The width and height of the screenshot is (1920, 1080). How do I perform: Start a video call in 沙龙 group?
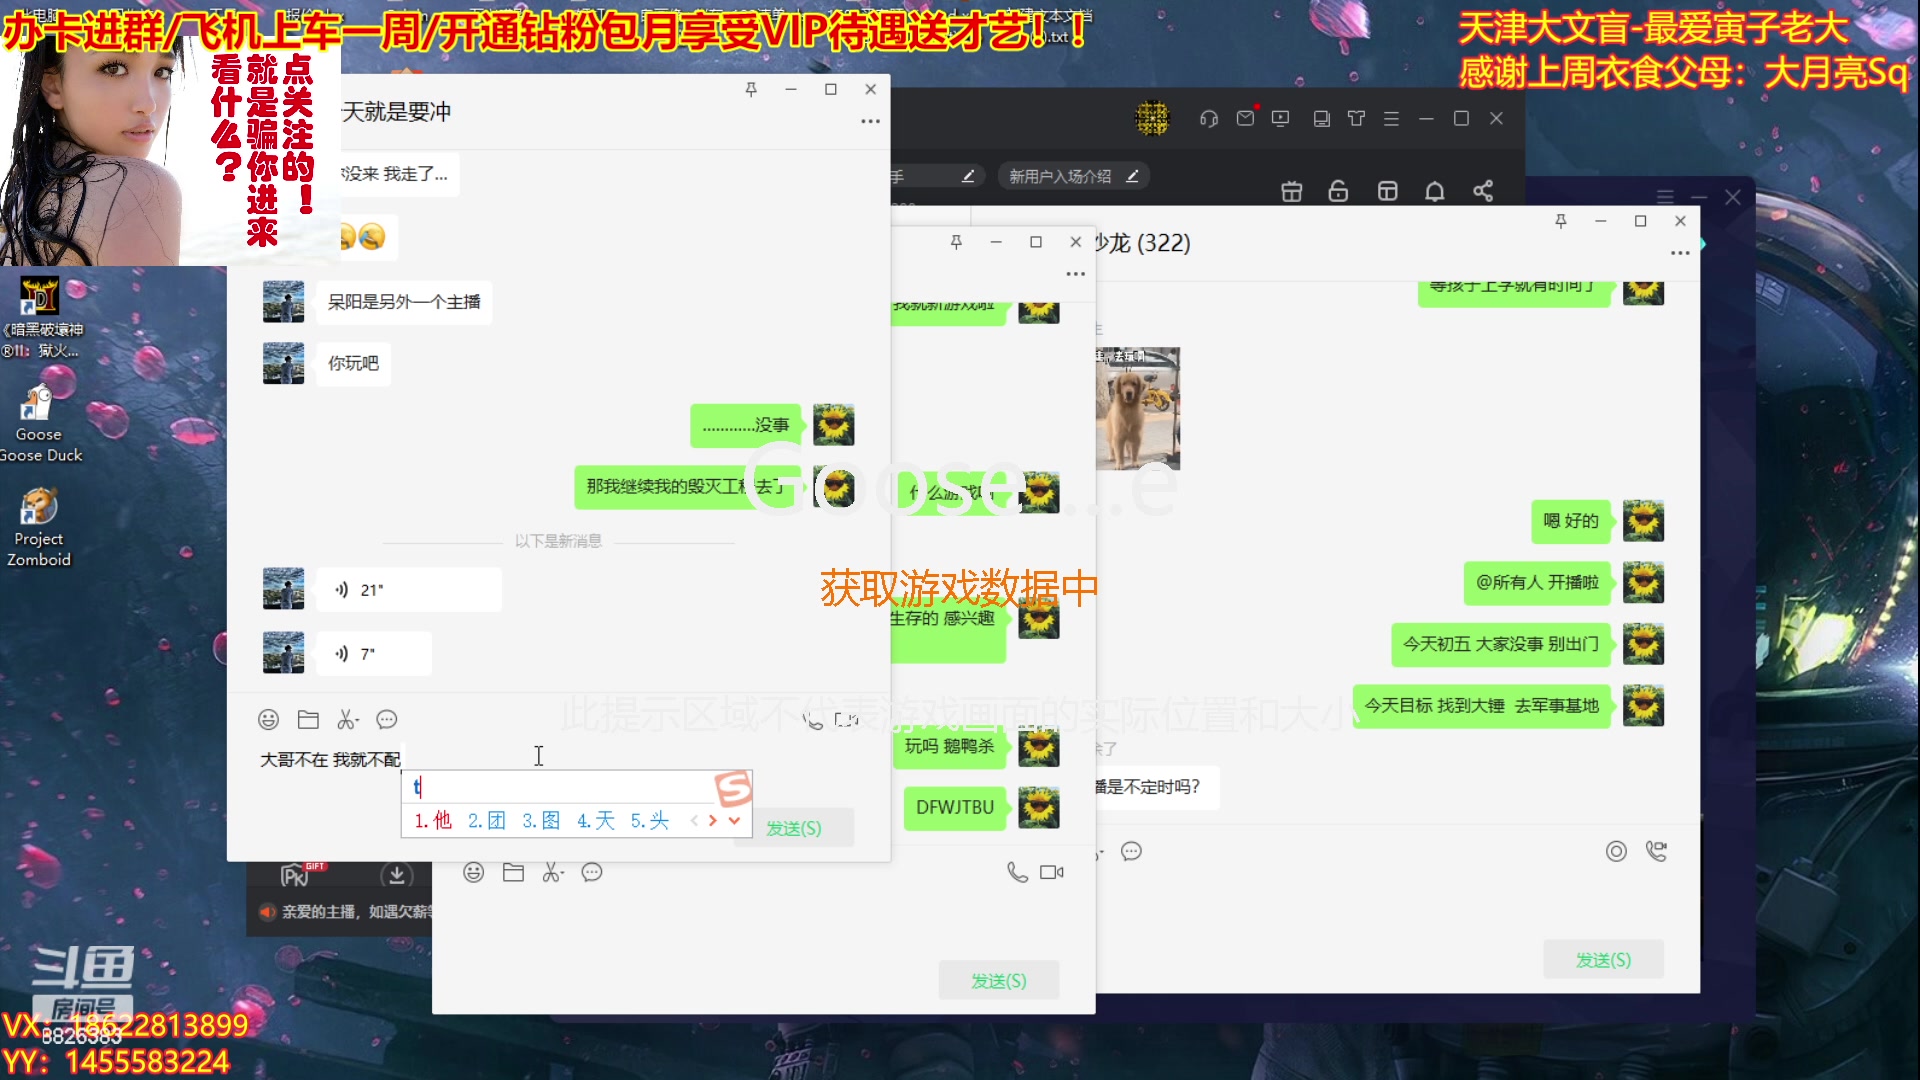[x=1657, y=851]
